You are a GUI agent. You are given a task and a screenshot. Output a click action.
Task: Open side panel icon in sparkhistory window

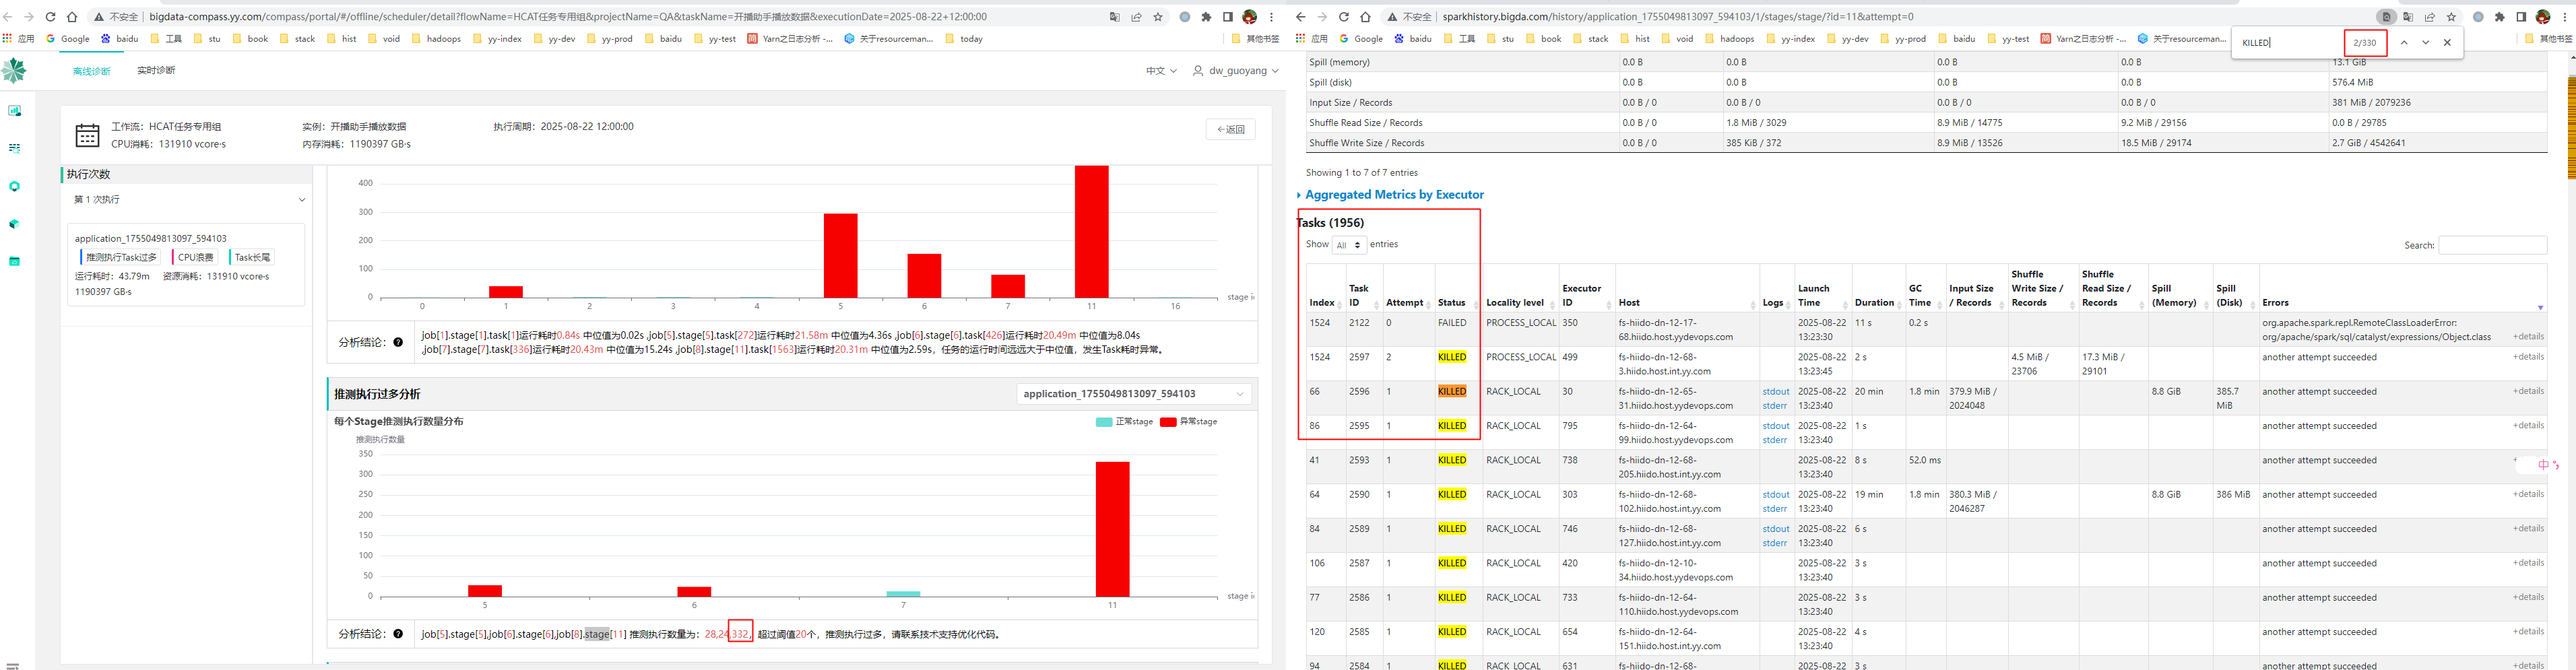(x=2521, y=17)
